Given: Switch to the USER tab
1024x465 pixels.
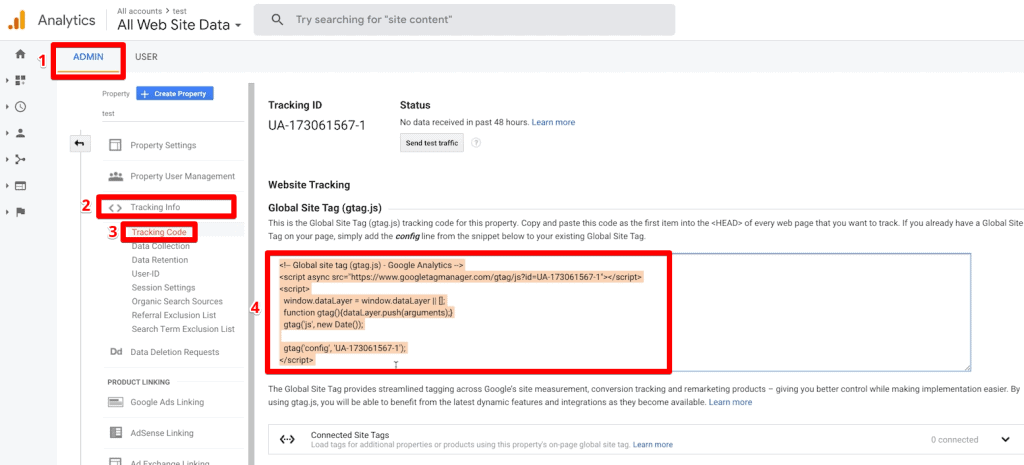Looking at the screenshot, I should click(x=146, y=57).
